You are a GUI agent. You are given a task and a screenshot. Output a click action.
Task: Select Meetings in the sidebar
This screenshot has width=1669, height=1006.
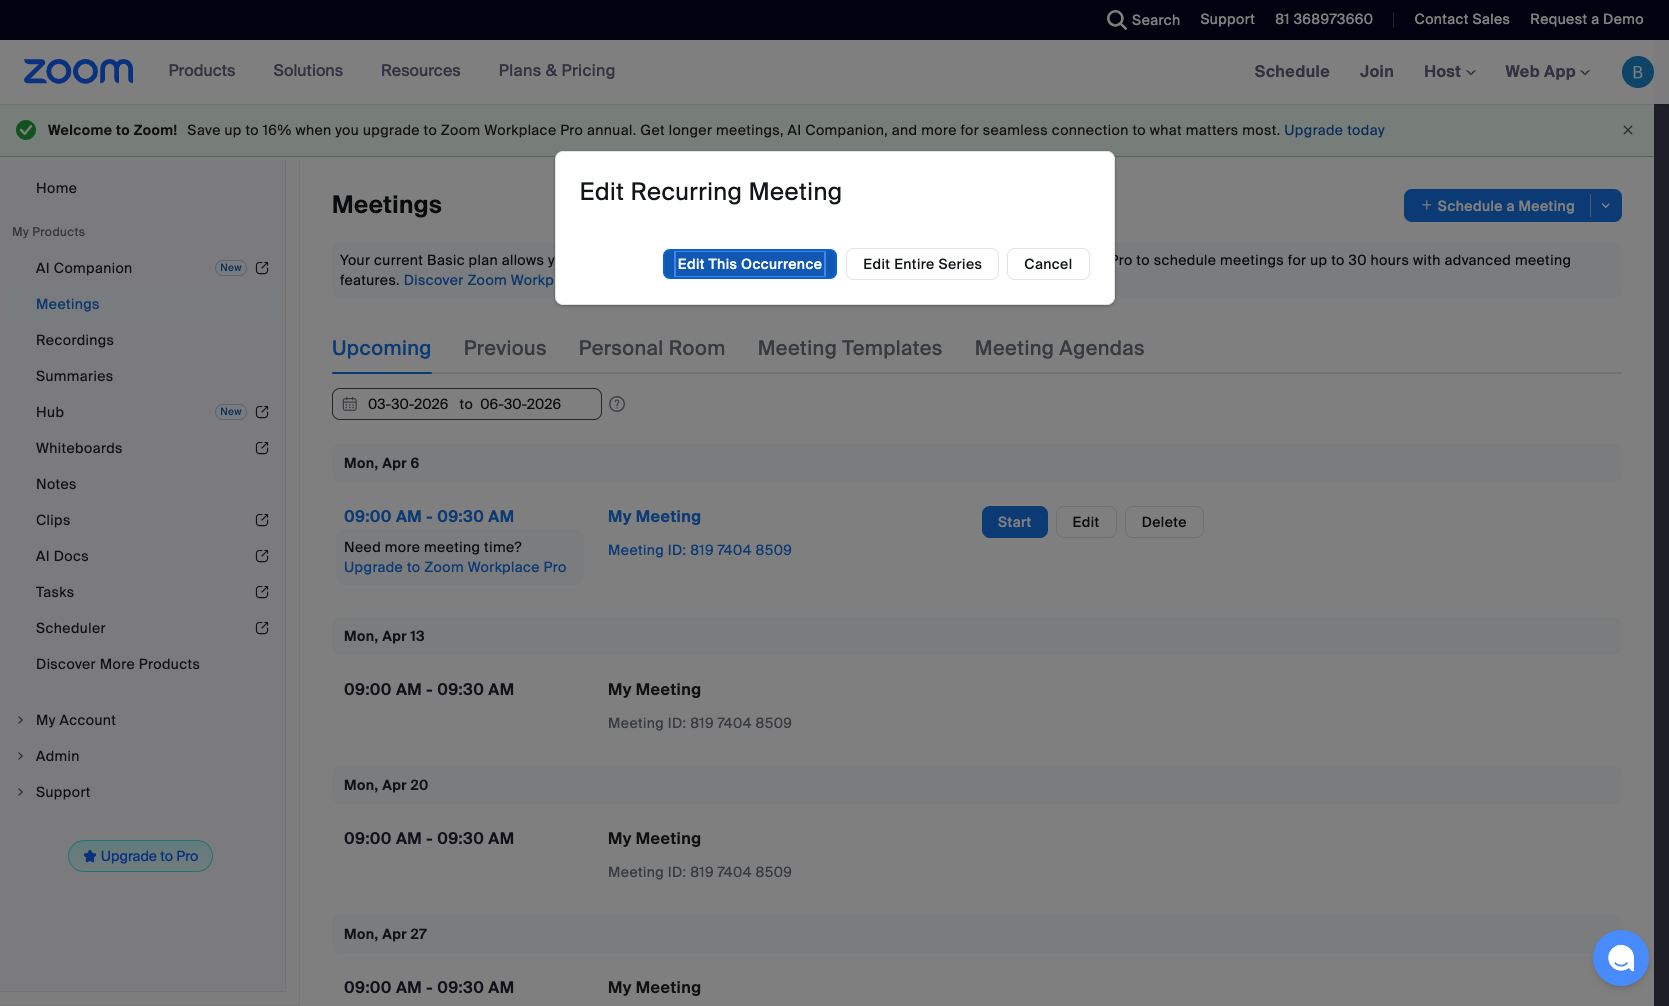click(x=68, y=304)
